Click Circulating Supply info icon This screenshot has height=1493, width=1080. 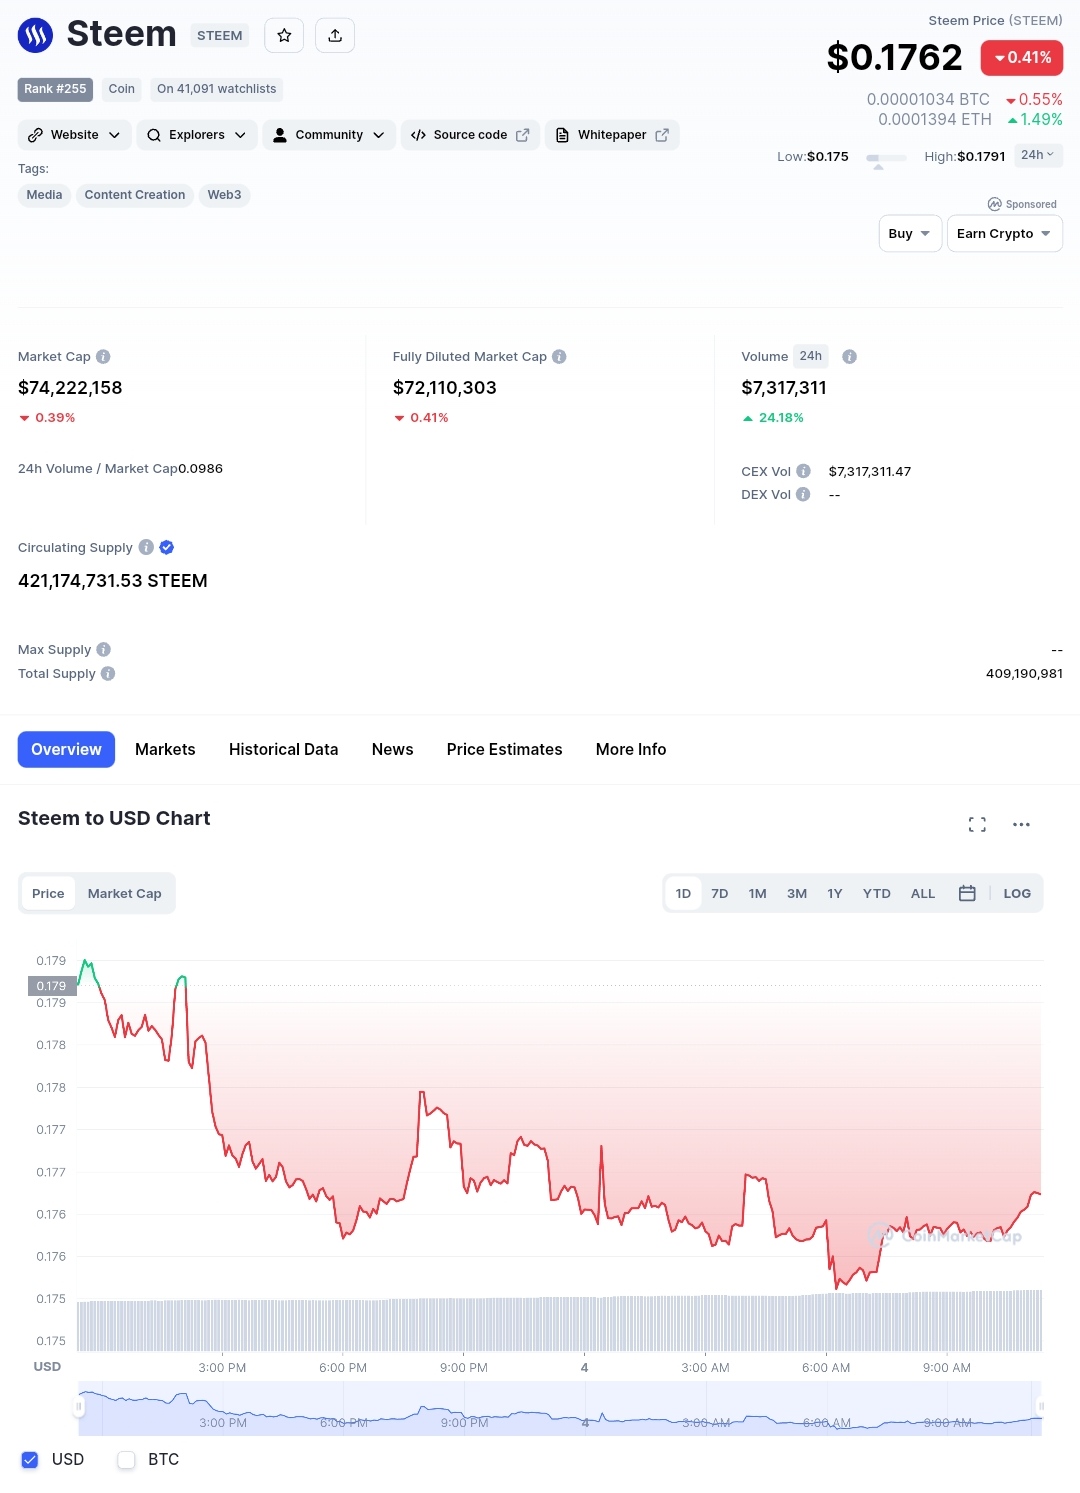click(146, 547)
